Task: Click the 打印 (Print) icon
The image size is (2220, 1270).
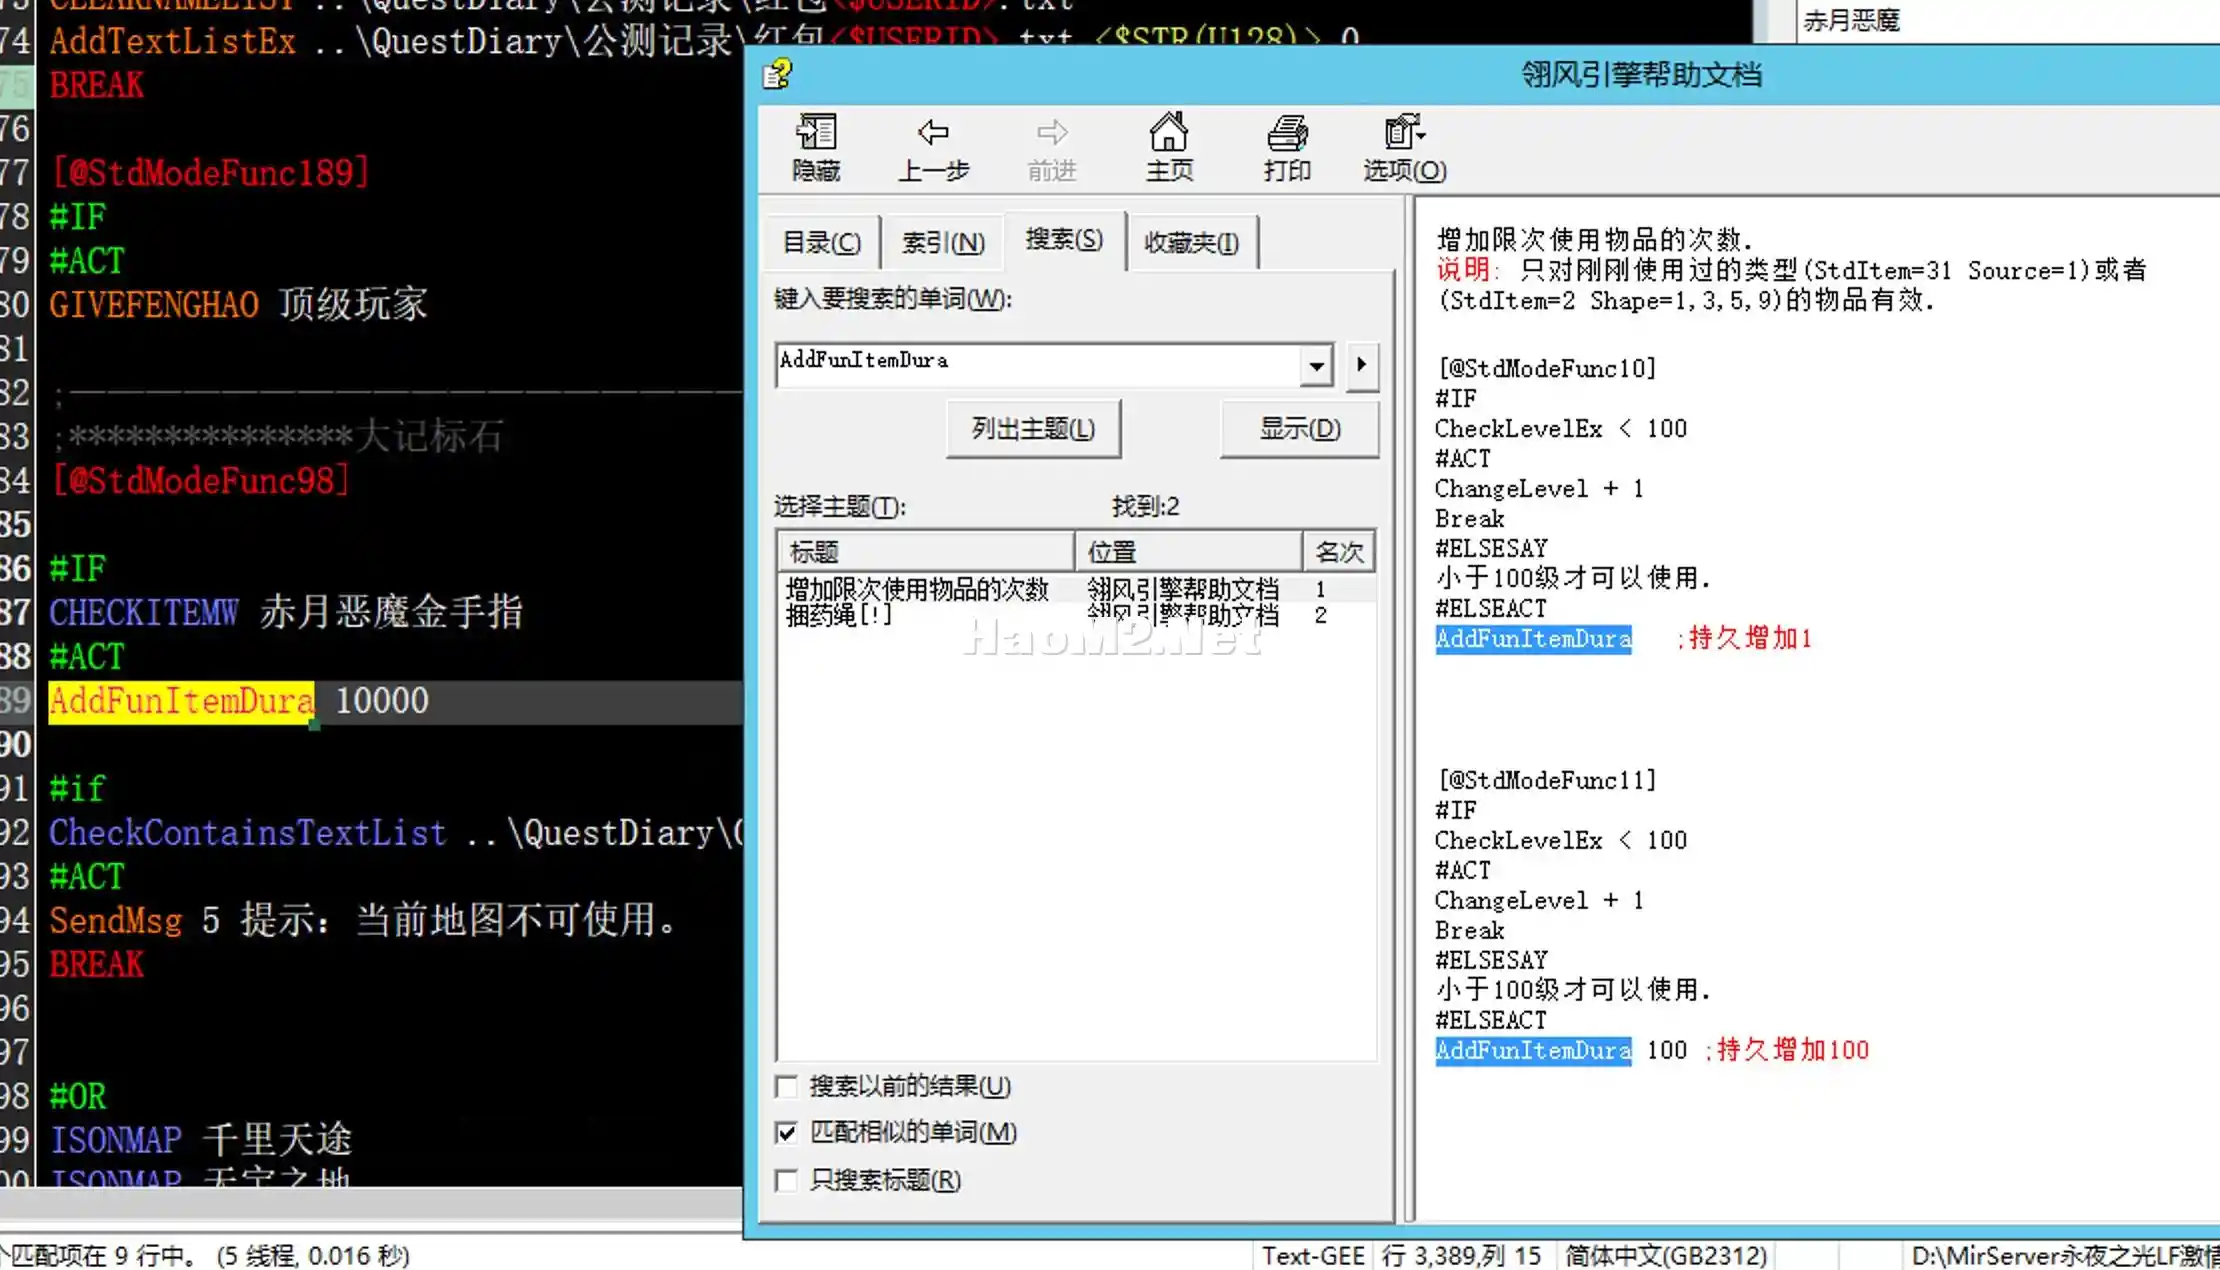Action: 1287,148
